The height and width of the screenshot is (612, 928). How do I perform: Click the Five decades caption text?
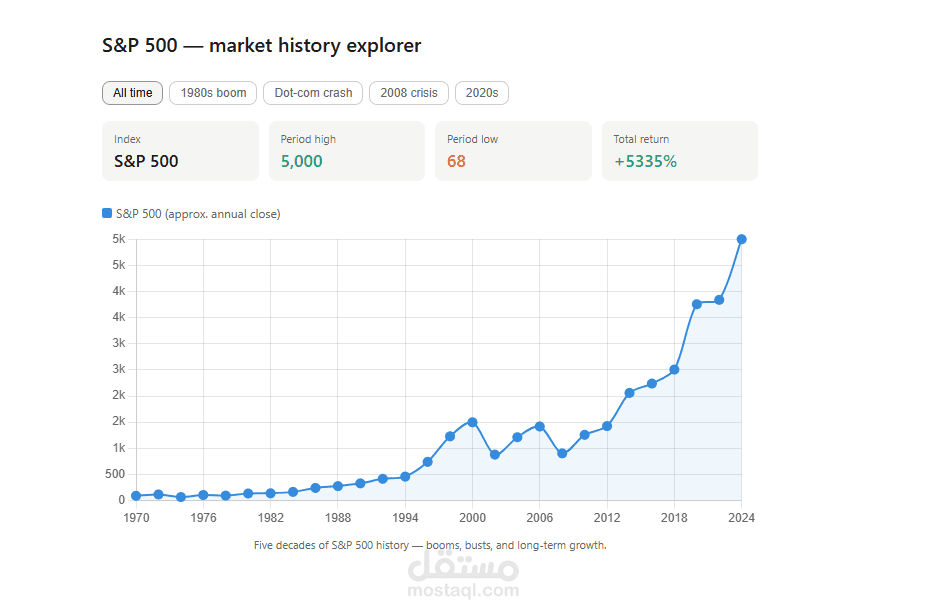click(x=430, y=545)
